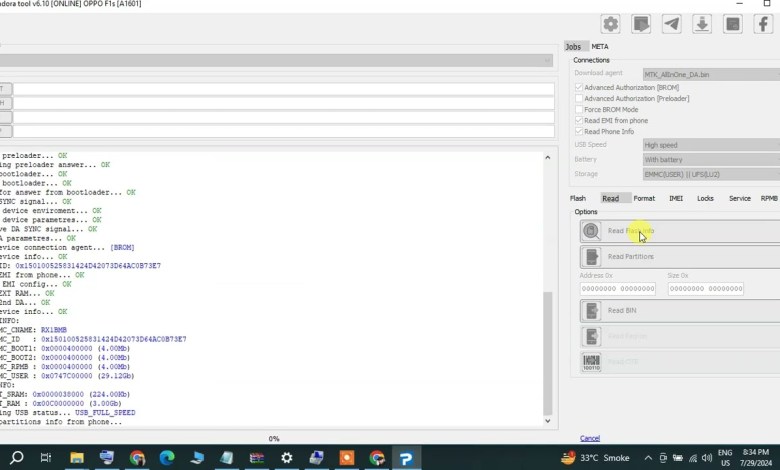
Task: Toggle Read EMI from phone checkbox
Action: click(x=579, y=120)
